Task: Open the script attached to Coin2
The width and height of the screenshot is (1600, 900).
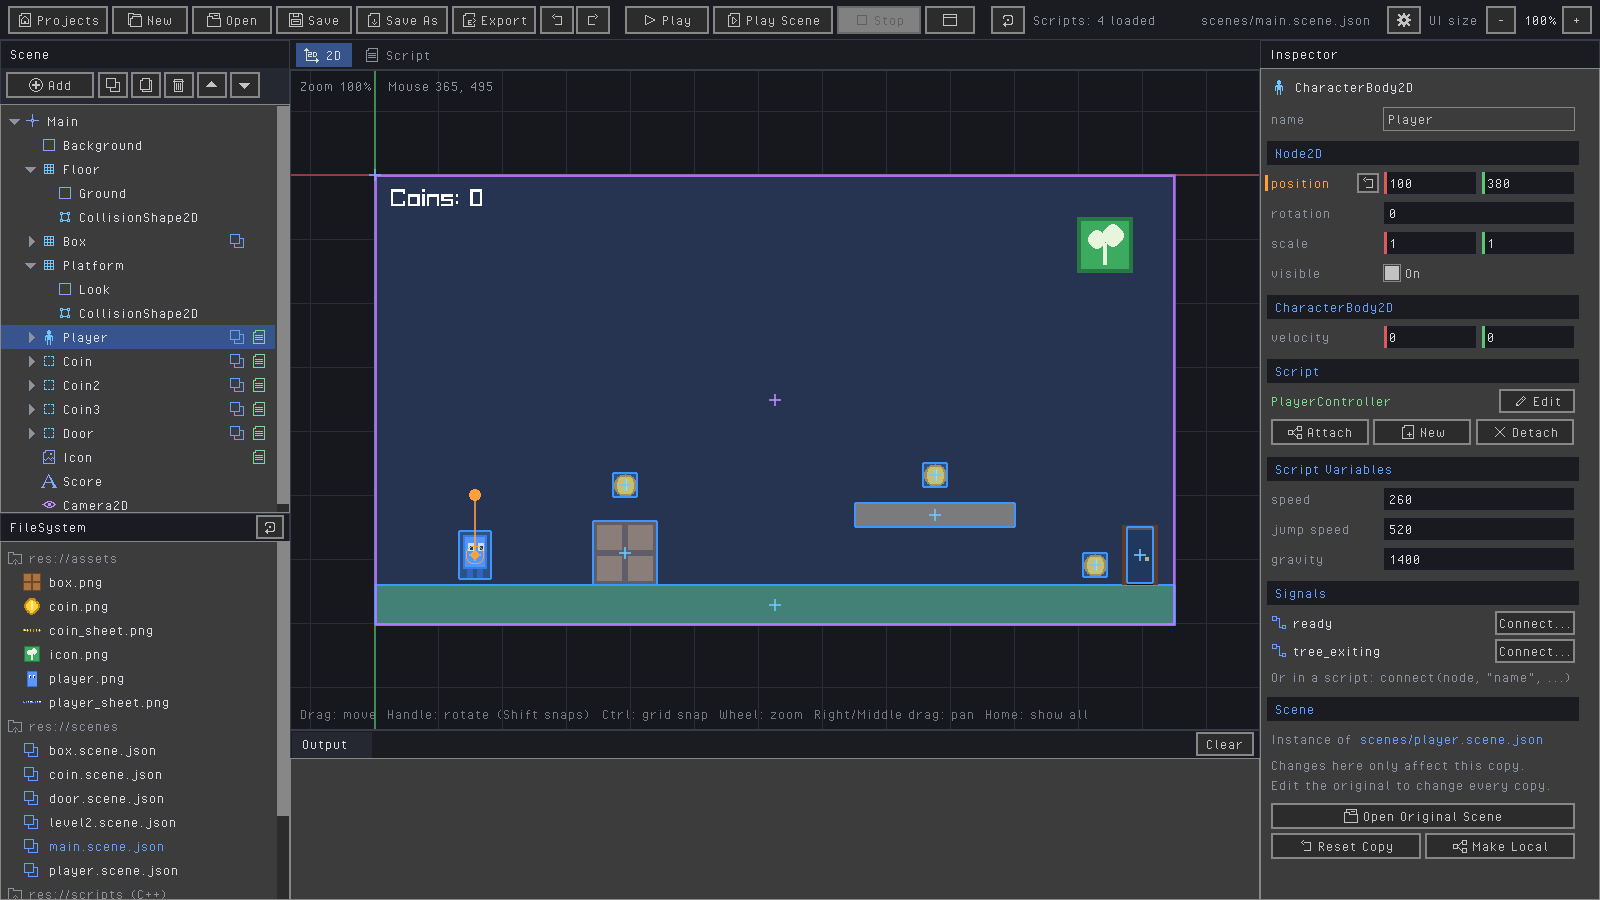Action: click(x=259, y=385)
